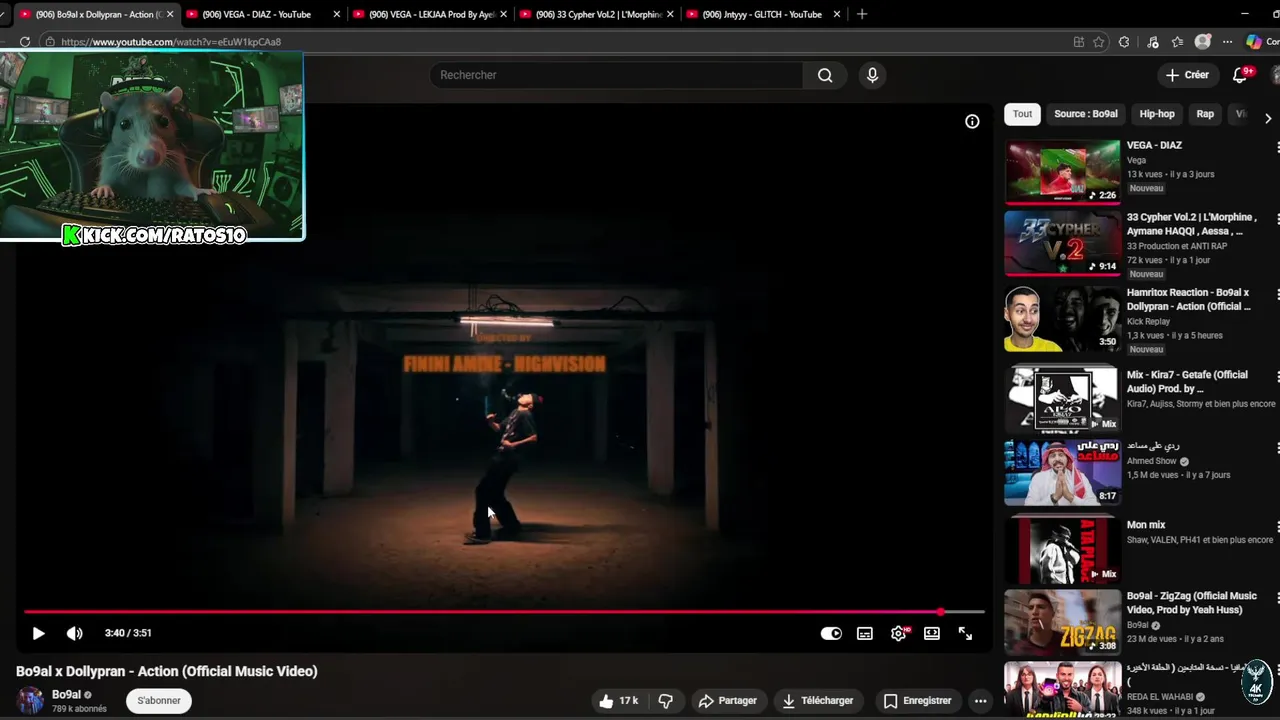Resume playback with the play button

point(38,633)
